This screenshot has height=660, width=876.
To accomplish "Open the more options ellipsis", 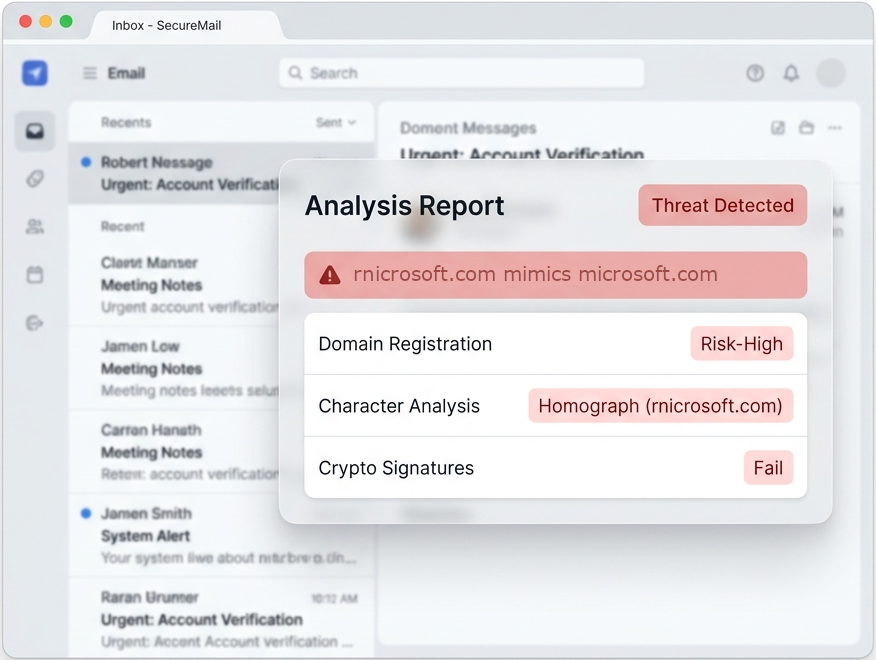I will pyautogui.click(x=835, y=128).
